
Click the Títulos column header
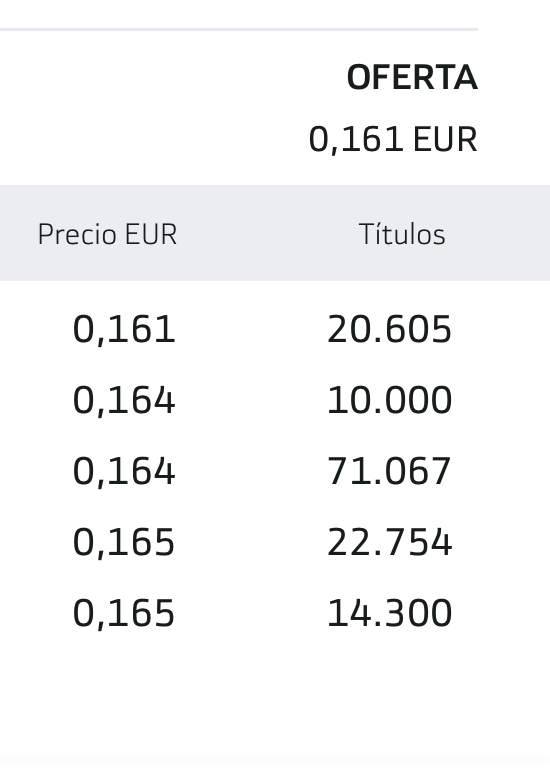(x=402, y=234)
